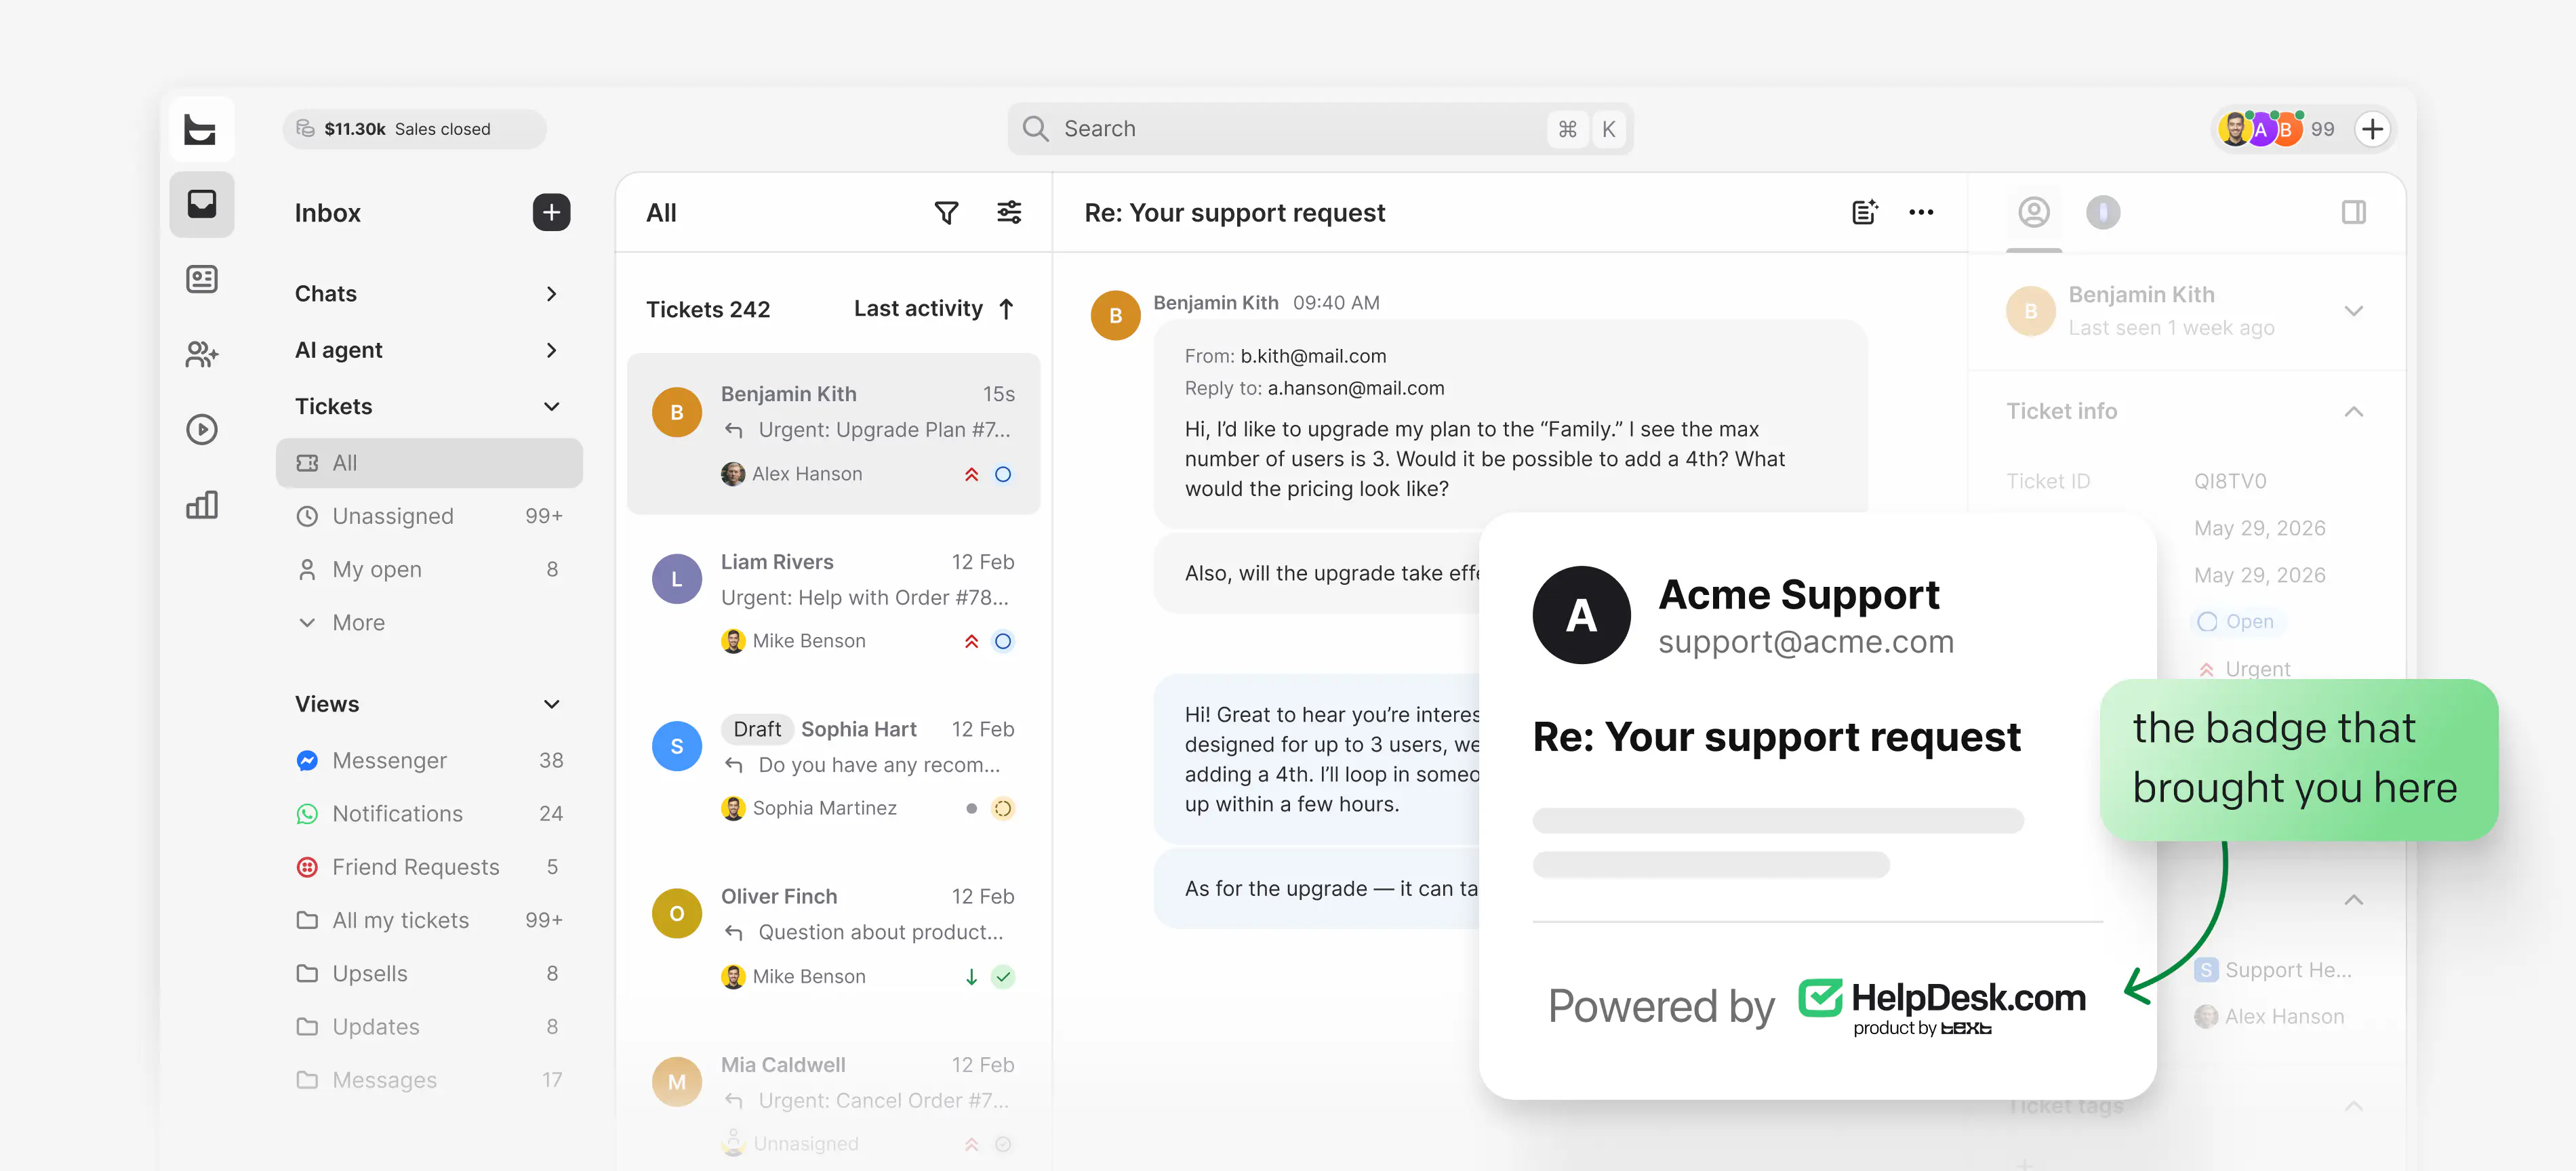Expand Benjamin Kith customer details chevron
Screen dimensions: 2576x1171
pos(2353,311)
